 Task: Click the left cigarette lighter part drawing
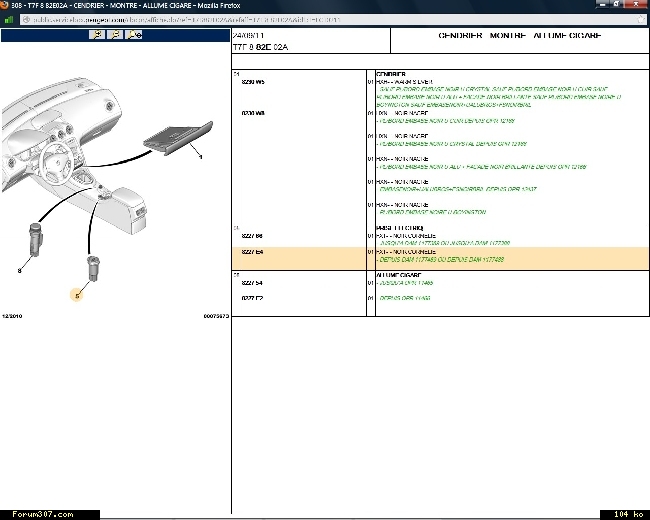click(36, 239)
